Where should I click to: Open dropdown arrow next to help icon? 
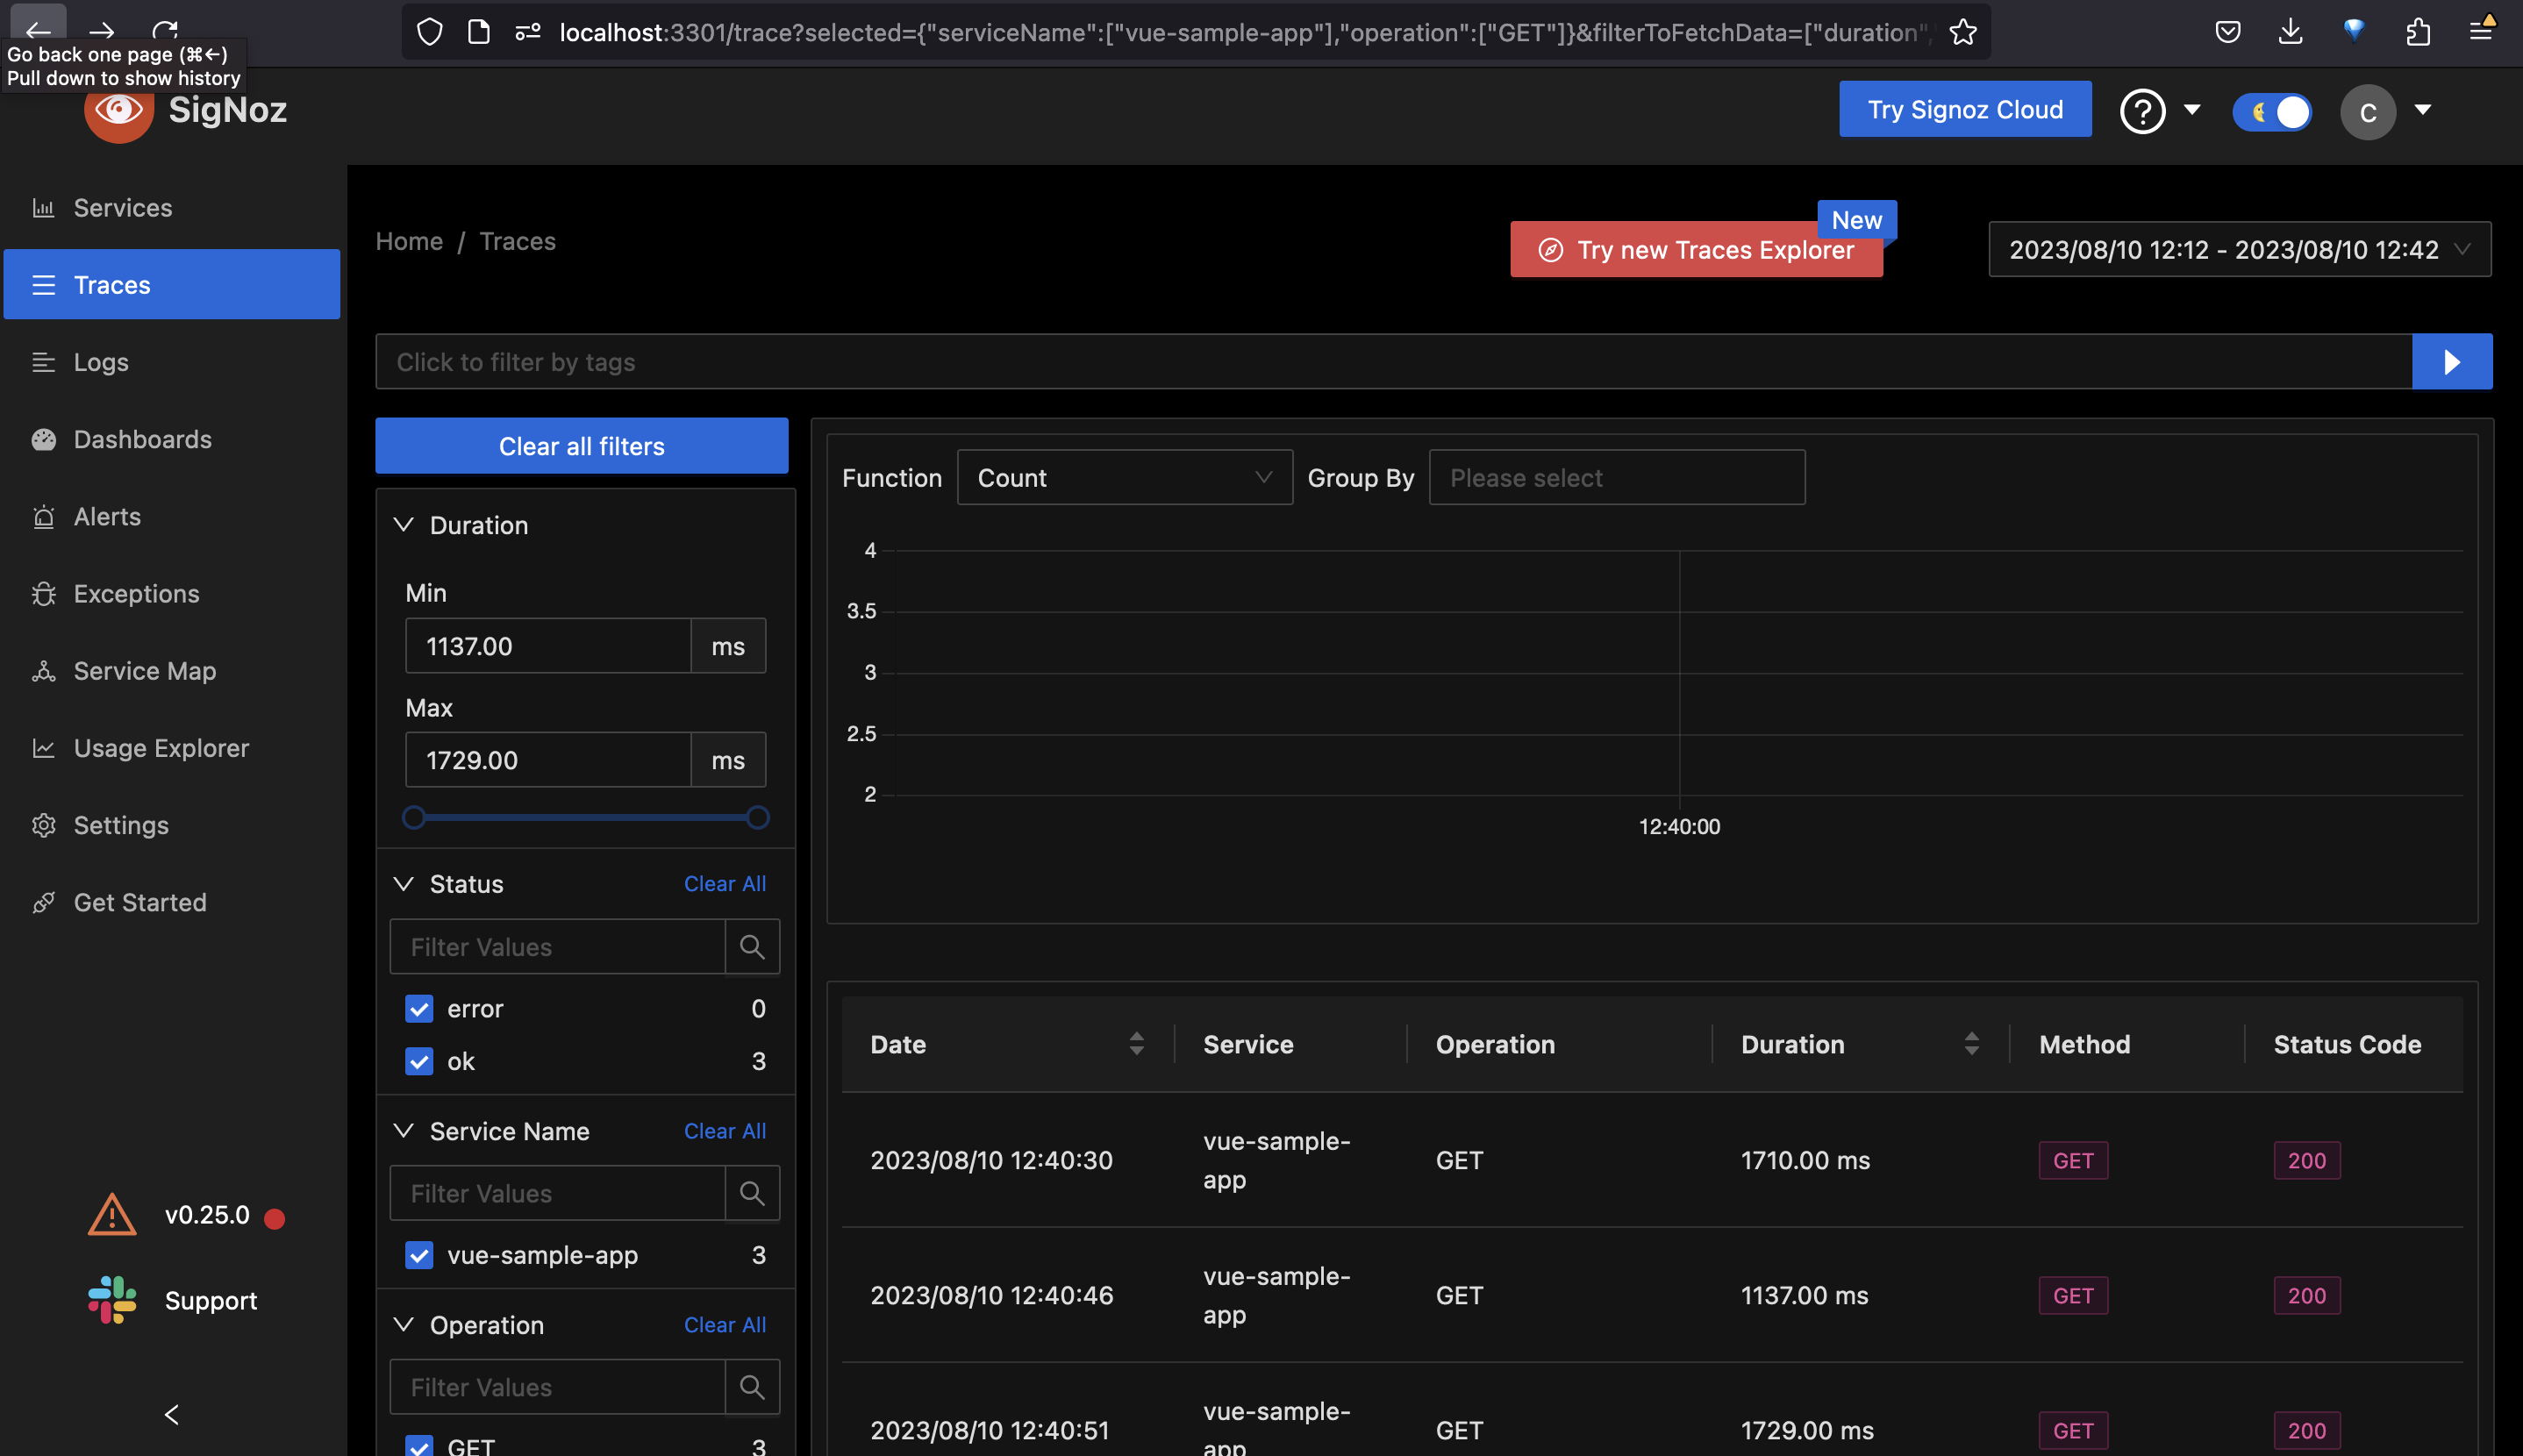coord(2191,110)
